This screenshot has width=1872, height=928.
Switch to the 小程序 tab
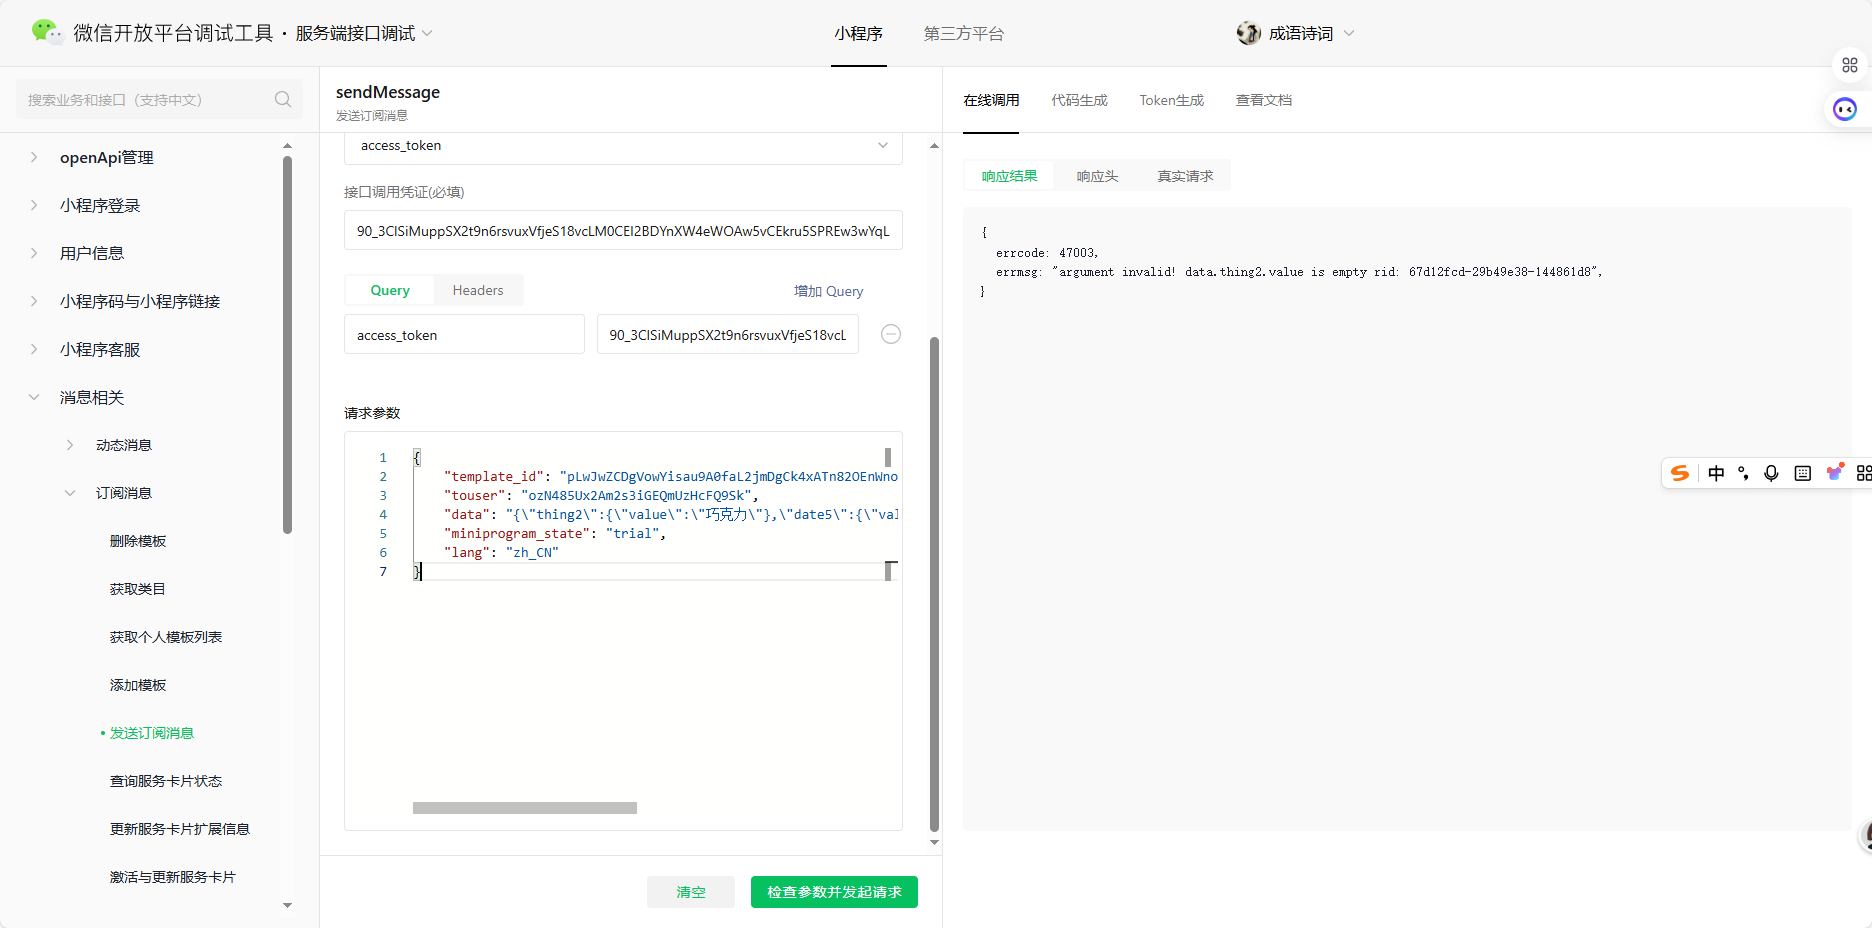(x=859, y=34)
